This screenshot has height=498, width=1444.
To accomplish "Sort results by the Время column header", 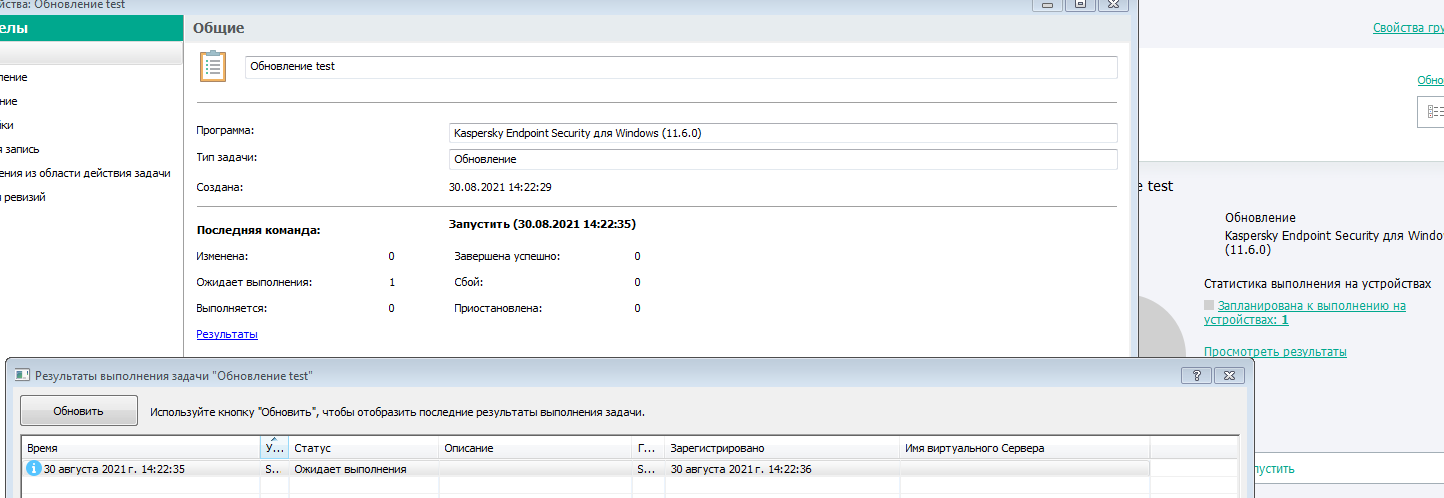I will coord(140,448).
